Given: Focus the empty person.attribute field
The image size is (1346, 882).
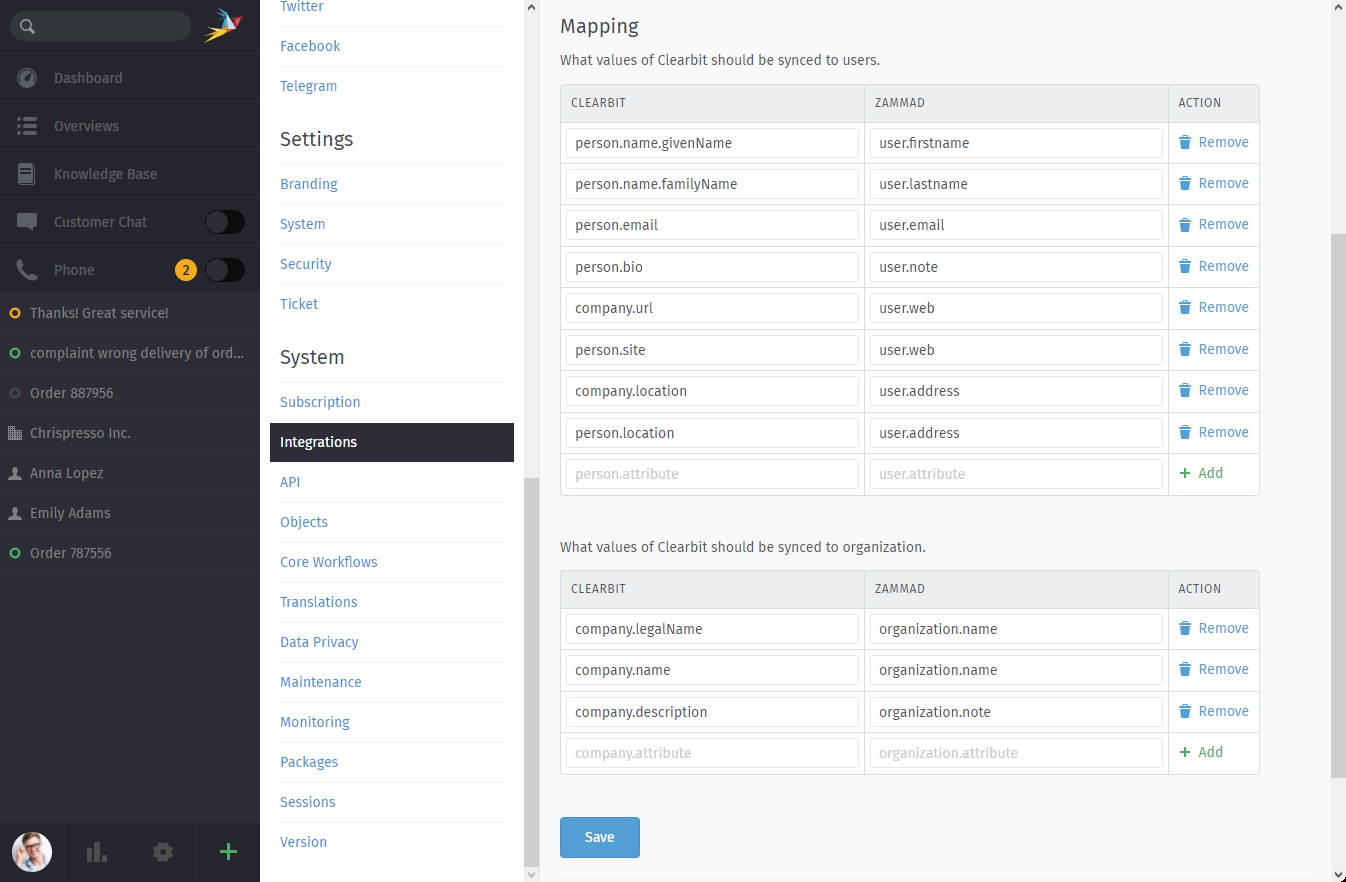Looking at the screenshot, I should (x=712, y=474).
